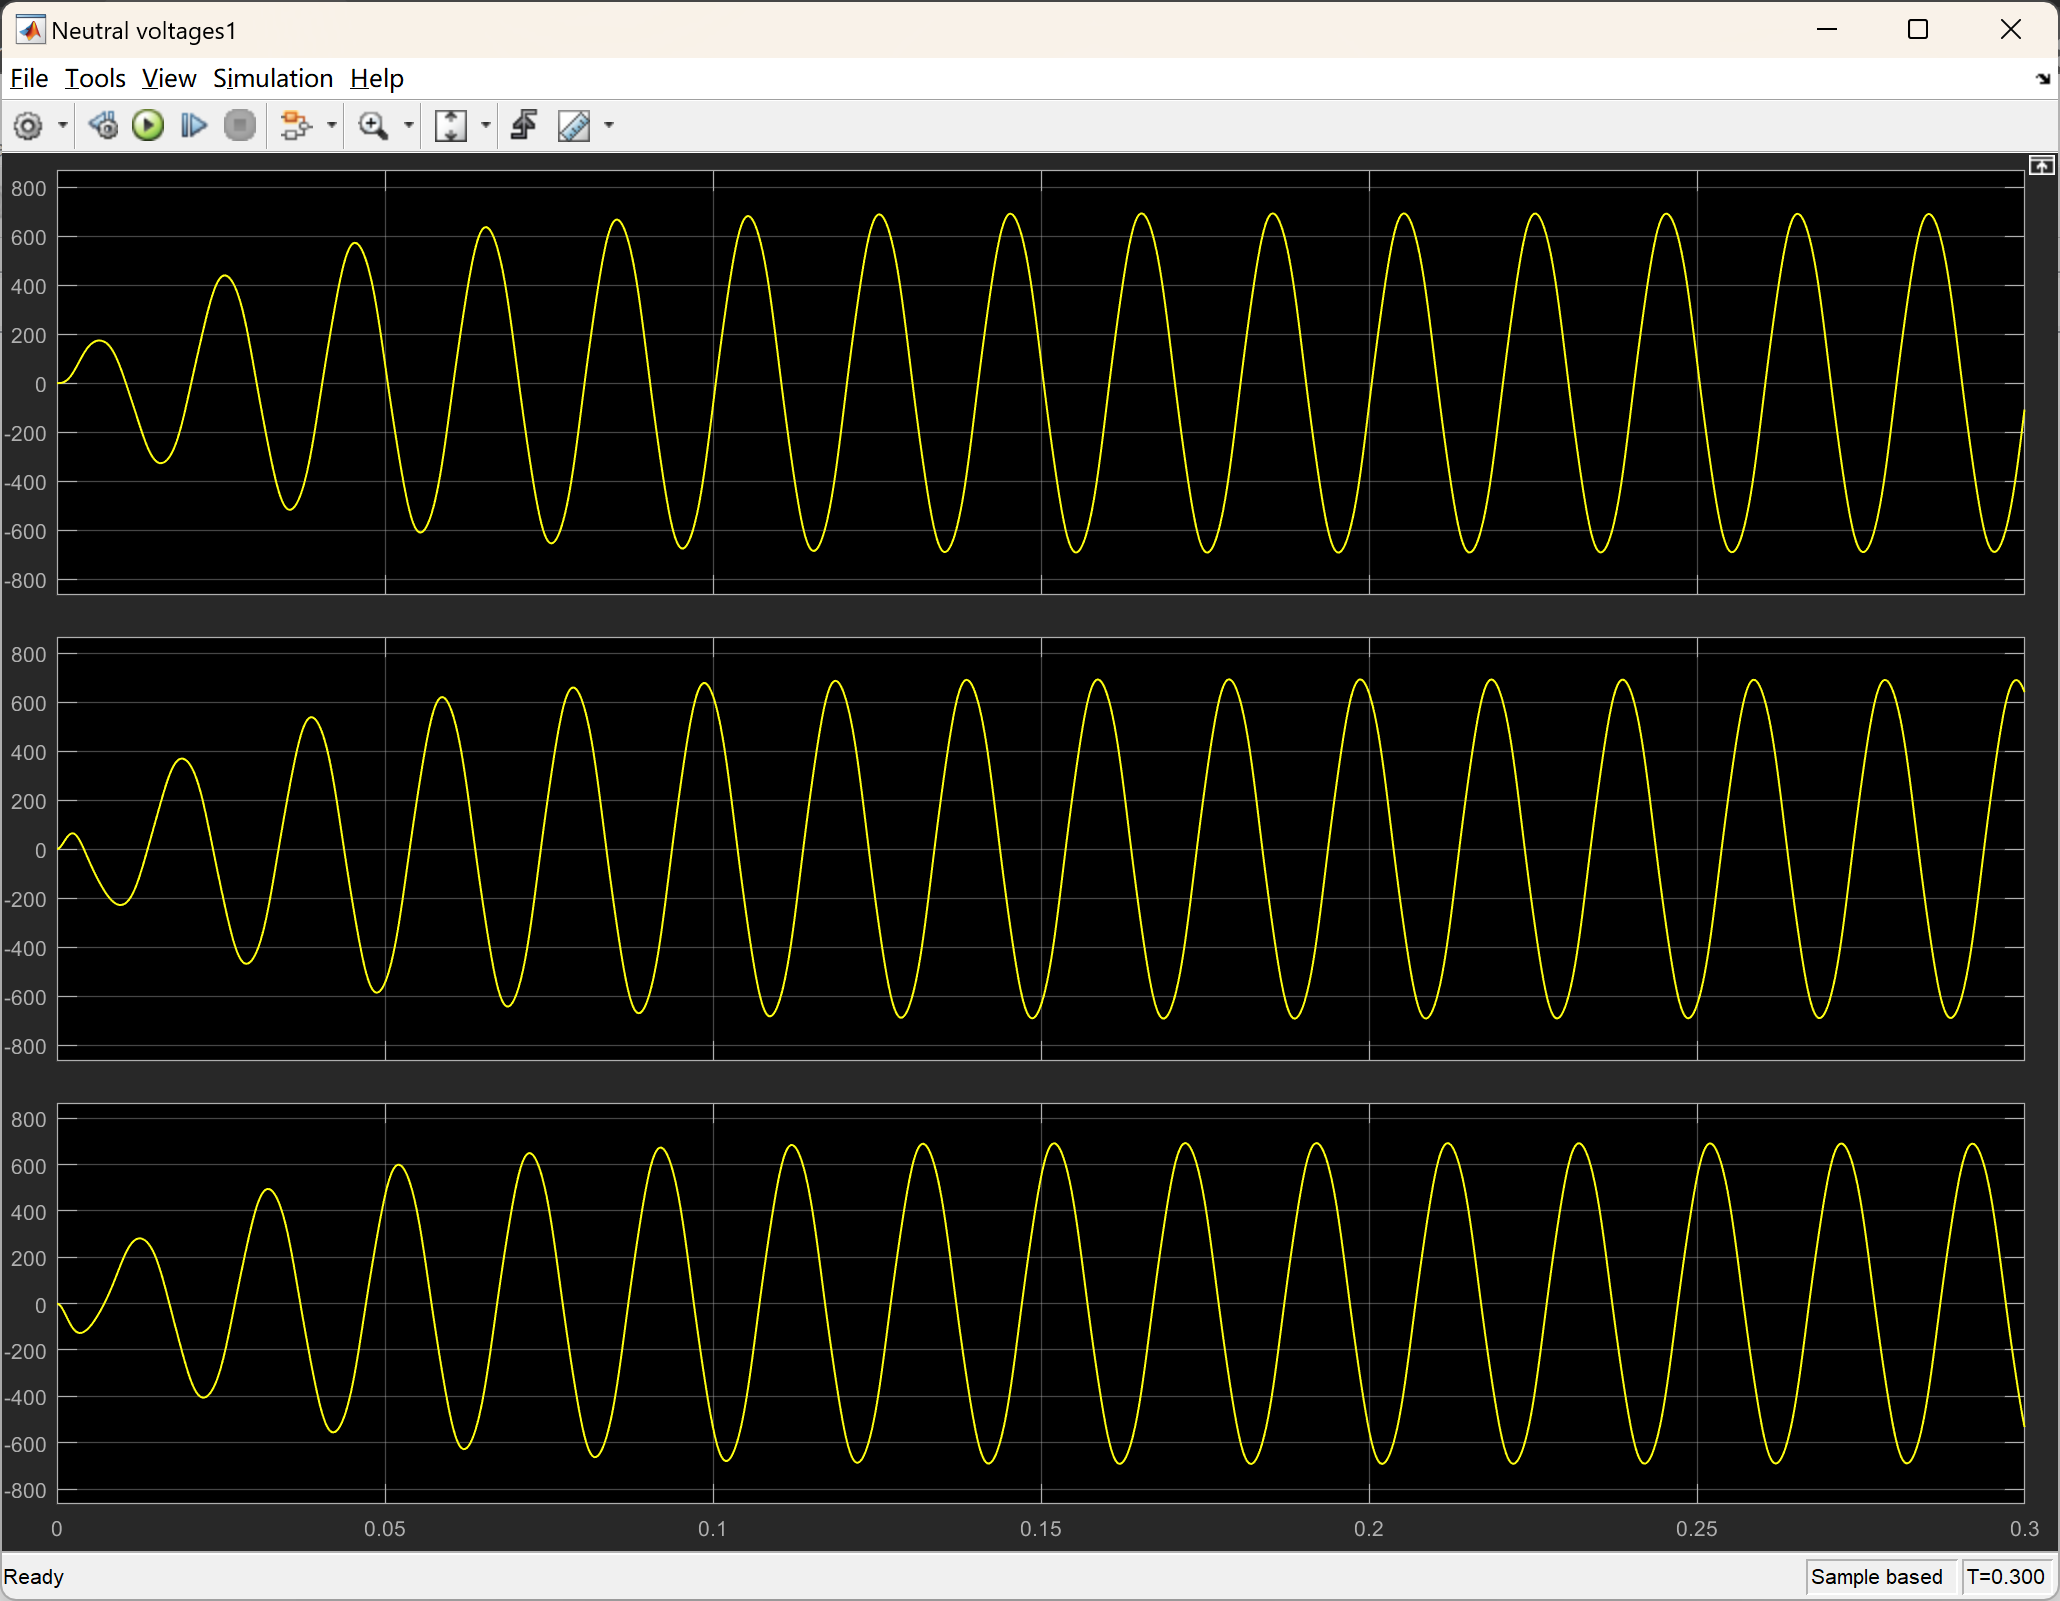This screenshot has width=2060, height=1601.
Task: Click the Highlight Simulink Block icon
Action: pyautogui.click(x=295, y=126)
